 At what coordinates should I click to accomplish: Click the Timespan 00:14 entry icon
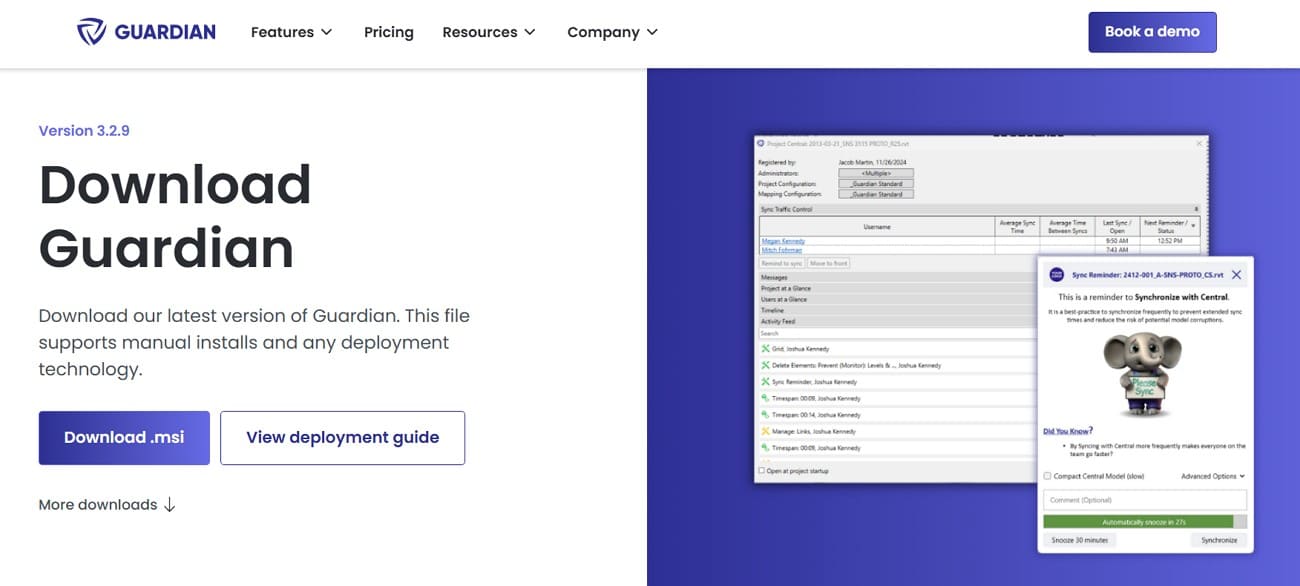766,415
